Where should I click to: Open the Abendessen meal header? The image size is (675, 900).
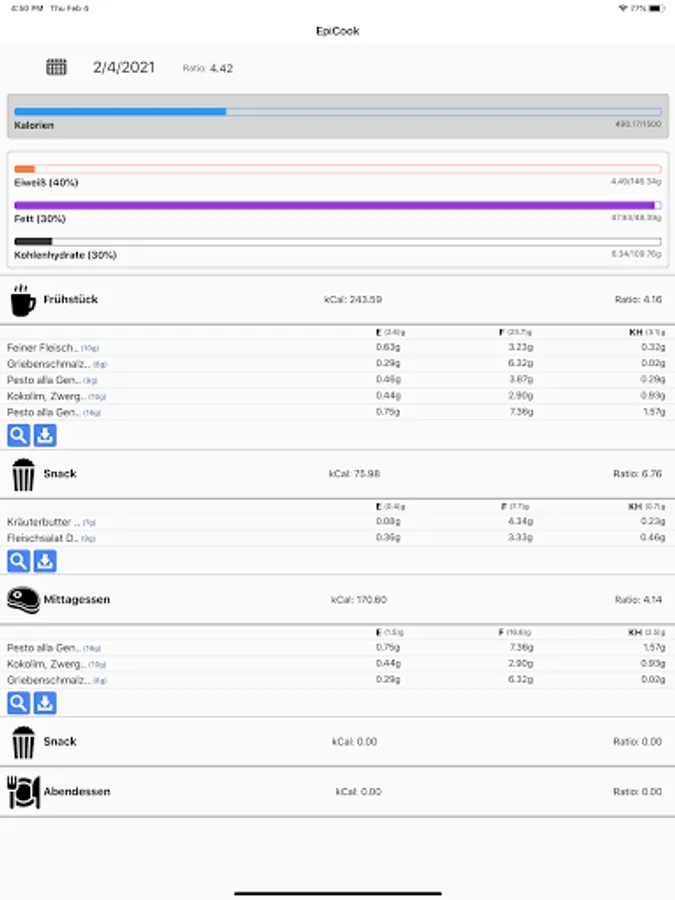click(338, 792)
